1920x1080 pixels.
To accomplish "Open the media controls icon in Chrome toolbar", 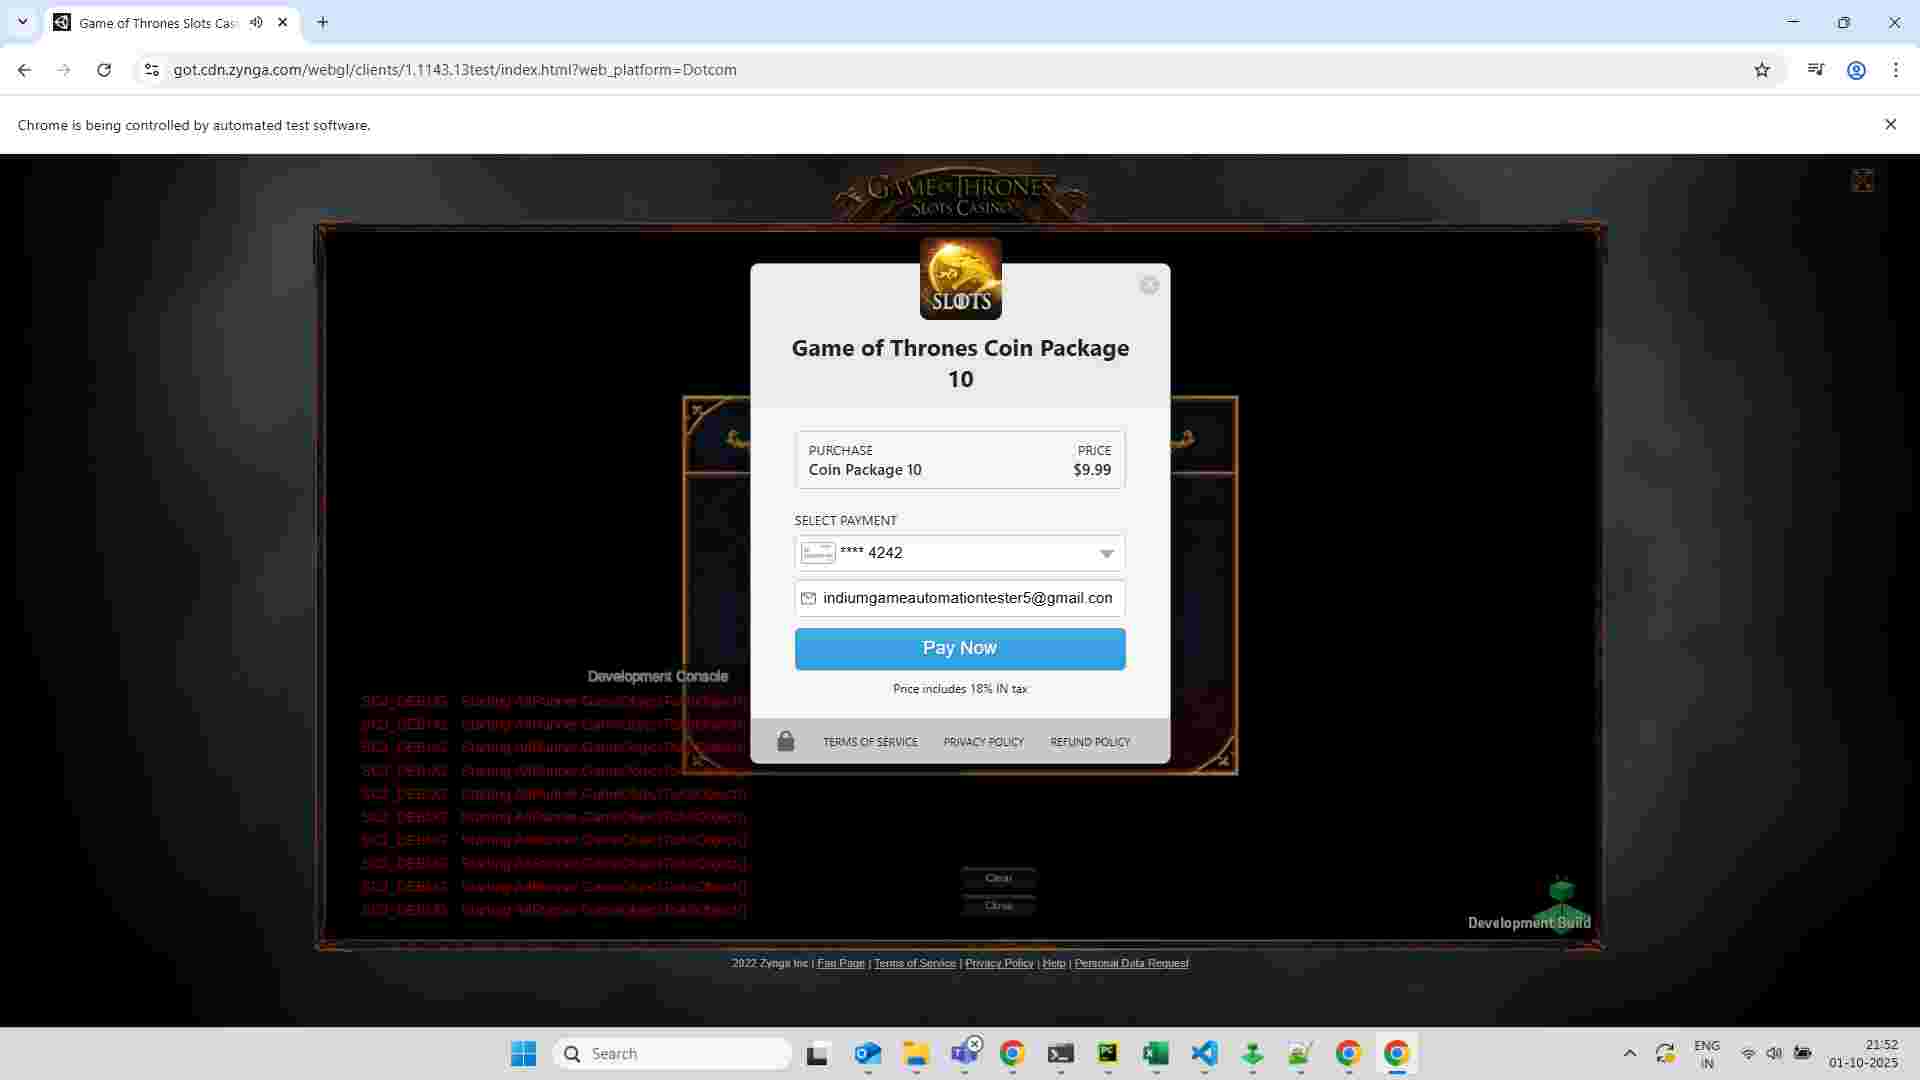I will pyautogui.click(x=1815, y=70).
